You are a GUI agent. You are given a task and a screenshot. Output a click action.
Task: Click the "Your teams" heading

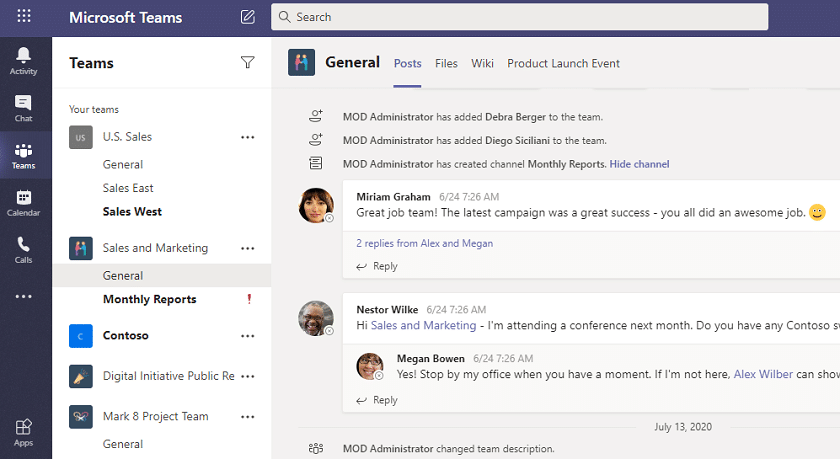coord(94,109)
